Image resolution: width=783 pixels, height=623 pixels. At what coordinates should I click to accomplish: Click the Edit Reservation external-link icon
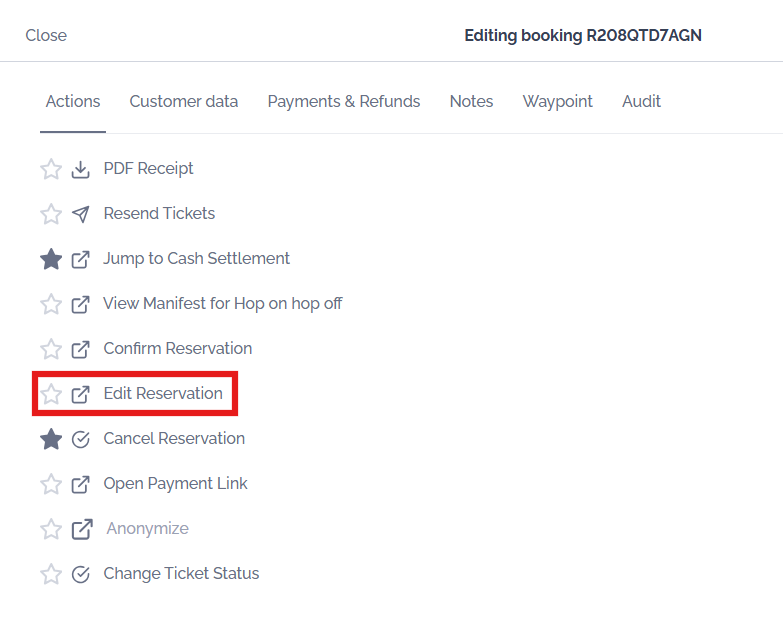pos(80,394)
